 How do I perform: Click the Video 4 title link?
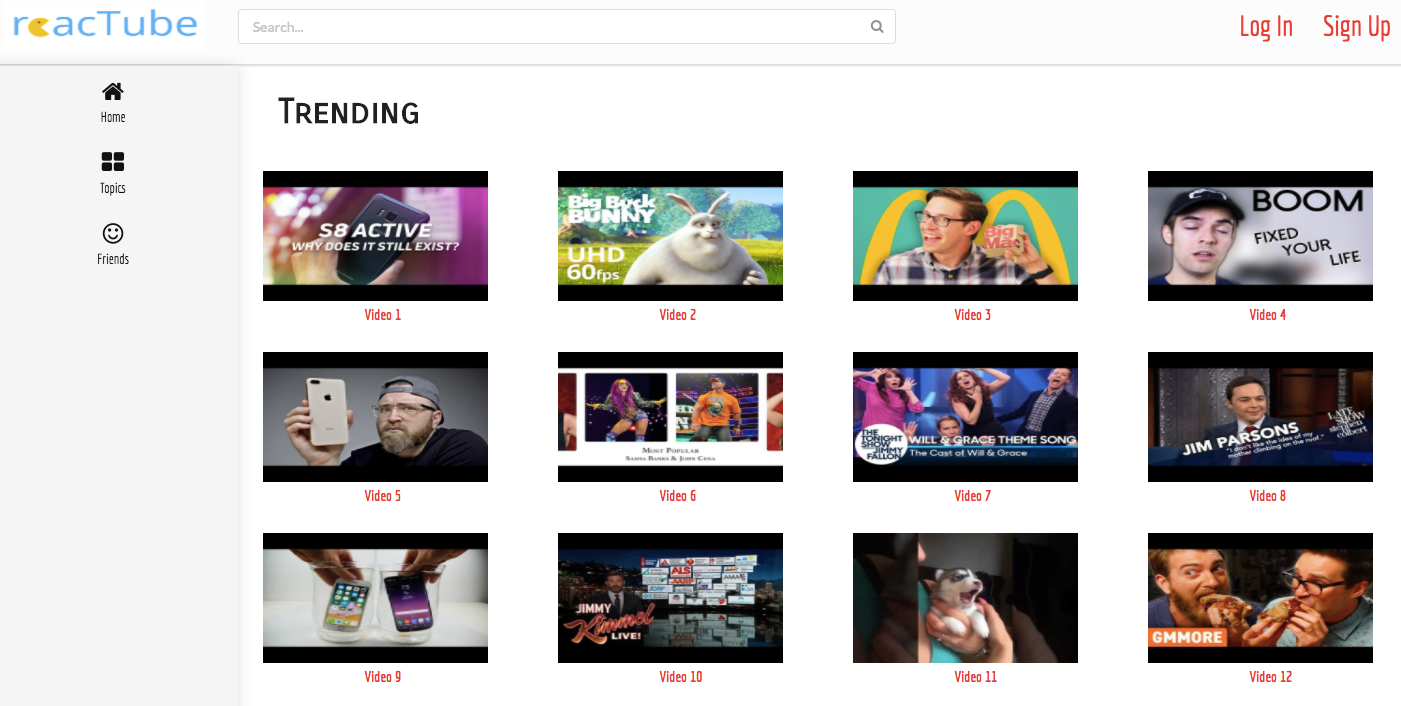(1268, 315)
